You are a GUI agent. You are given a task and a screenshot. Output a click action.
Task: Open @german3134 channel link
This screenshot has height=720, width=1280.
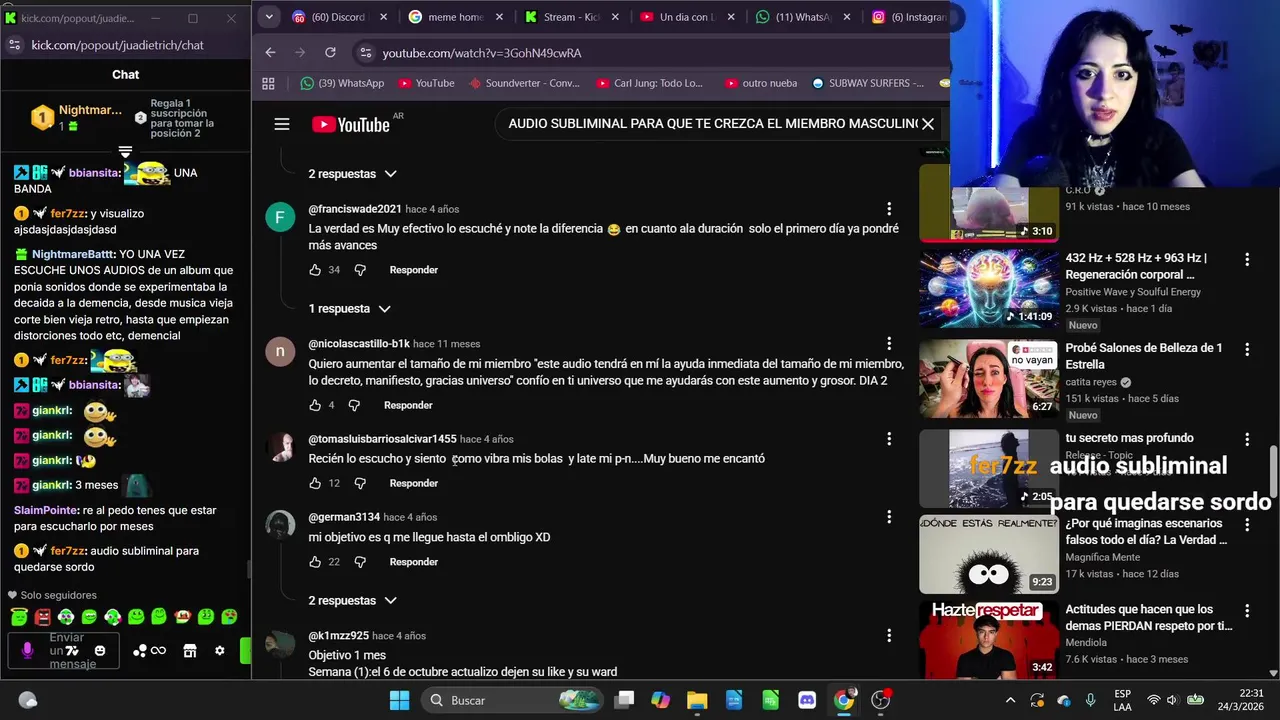344,517
